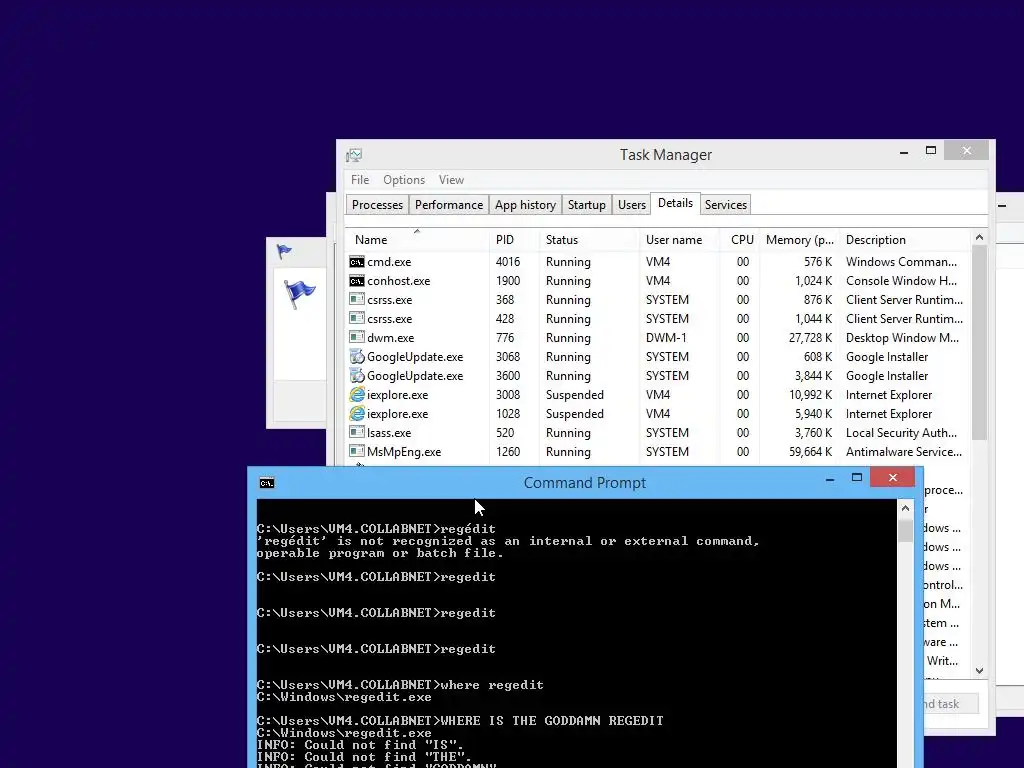Open the File menu in Task Manager

coord(360,180)
